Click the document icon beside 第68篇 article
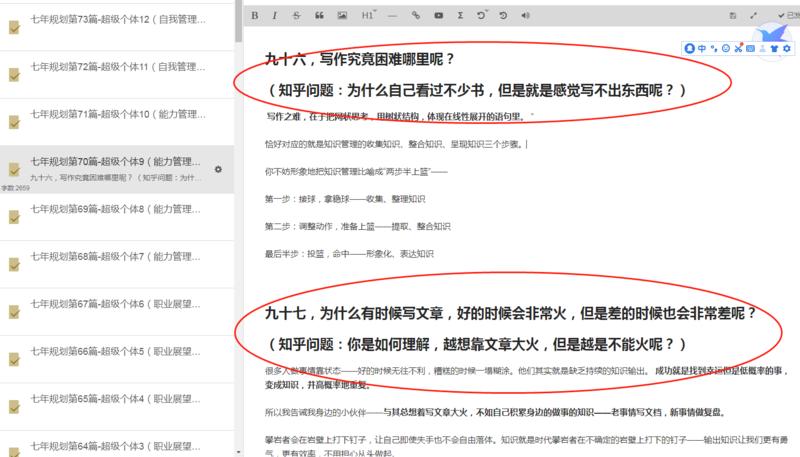800x457 pixels. pyautogui.click(x=14, y=264)
